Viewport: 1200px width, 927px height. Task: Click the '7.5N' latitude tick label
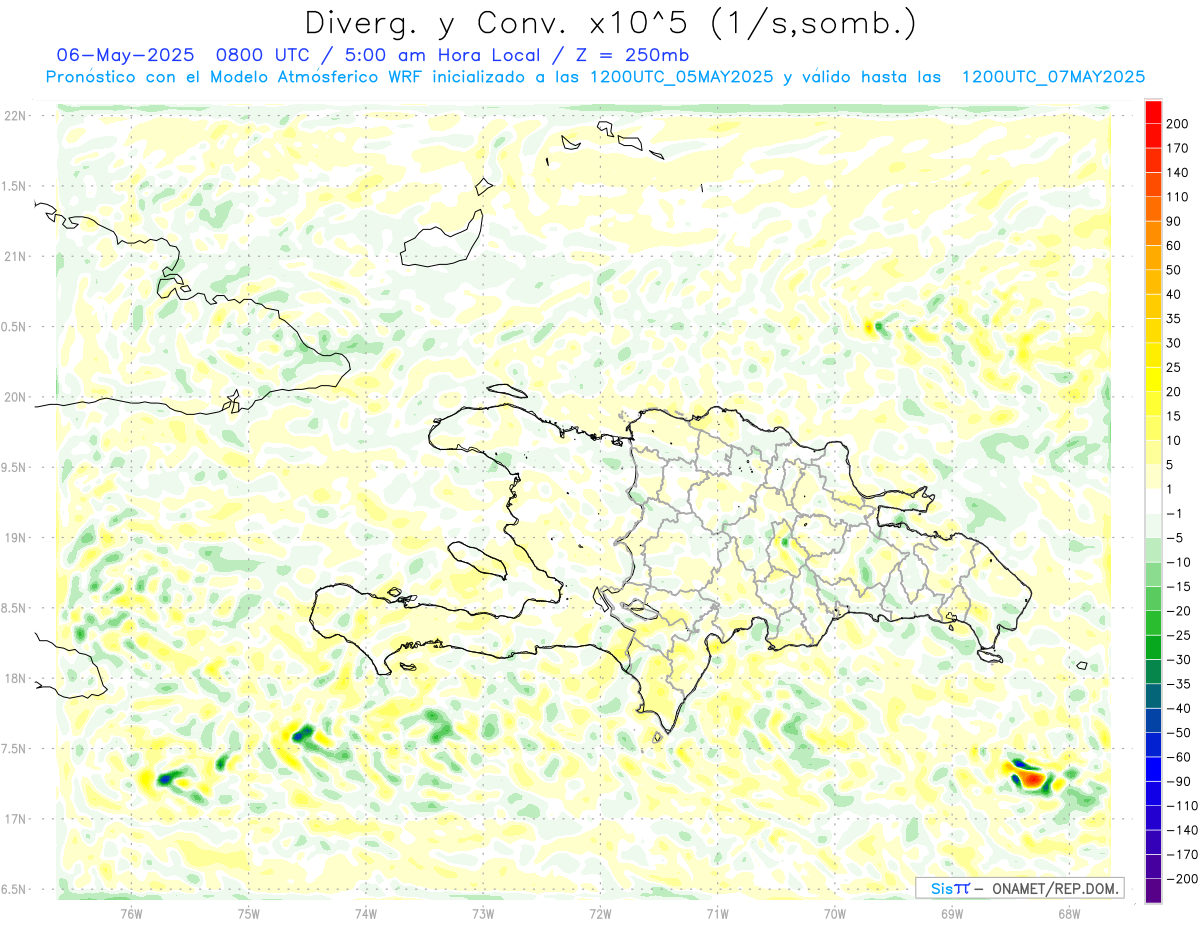click(x=15, y=748)
